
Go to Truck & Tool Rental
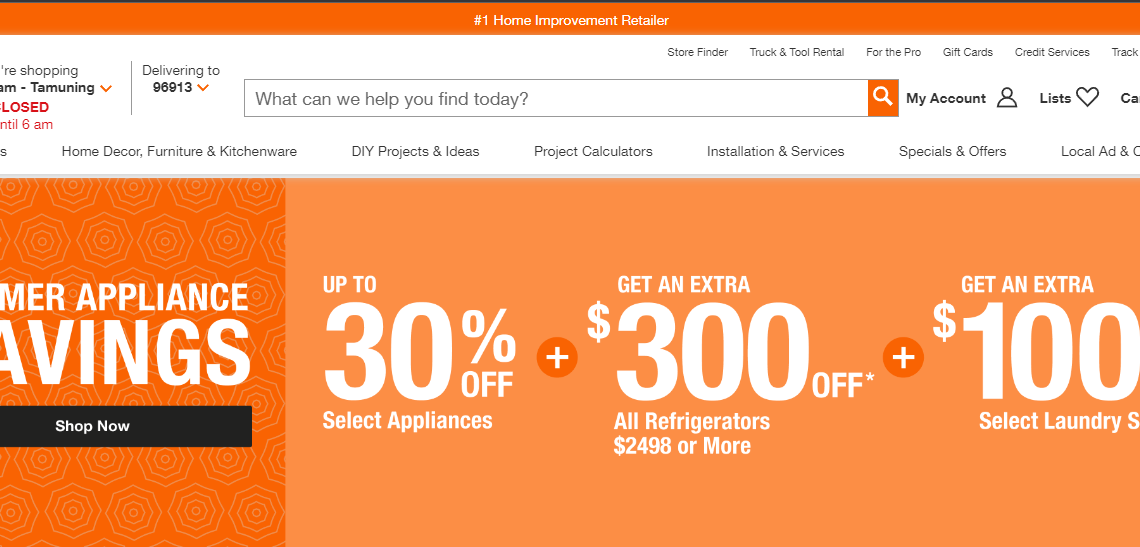797,52
